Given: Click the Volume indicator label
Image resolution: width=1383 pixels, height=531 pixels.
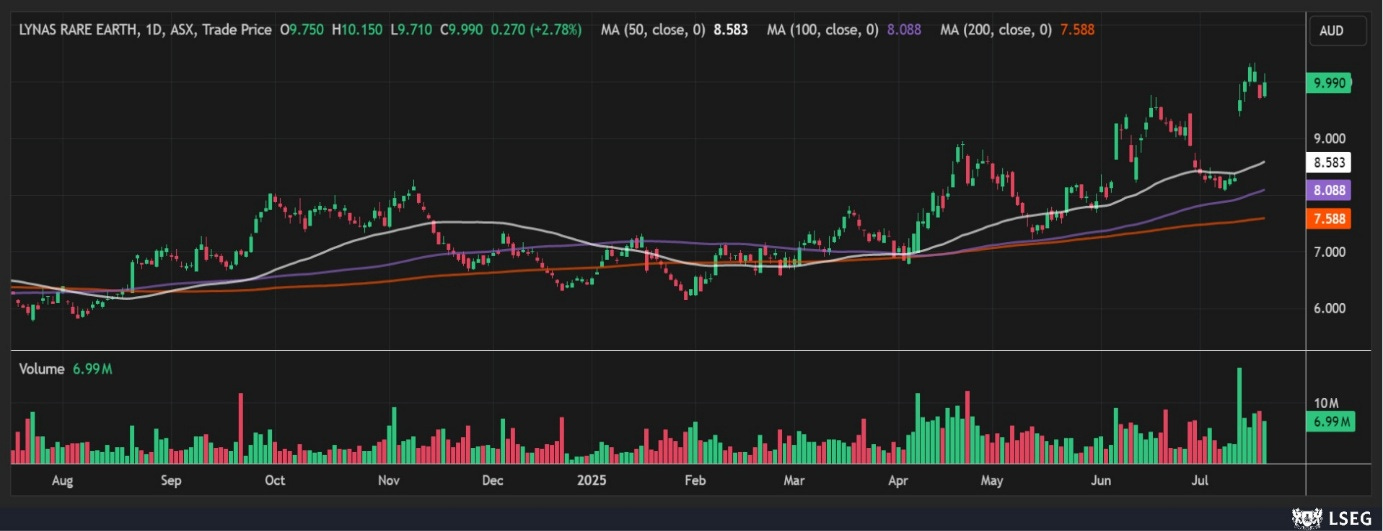Looking at the screenshot, I should click(x=42, y=369).
